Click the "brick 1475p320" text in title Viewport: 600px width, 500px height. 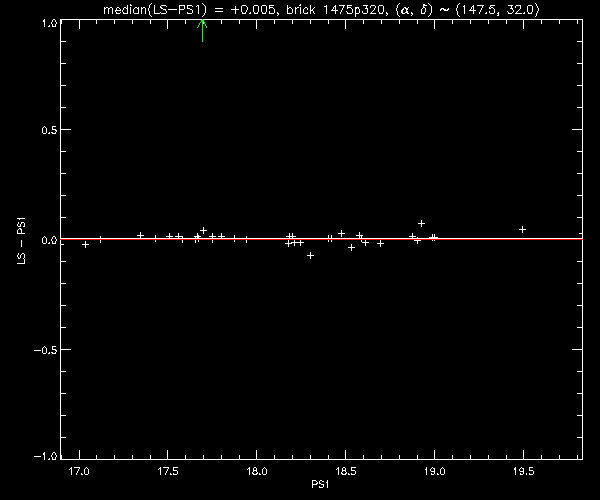[335, 10]
